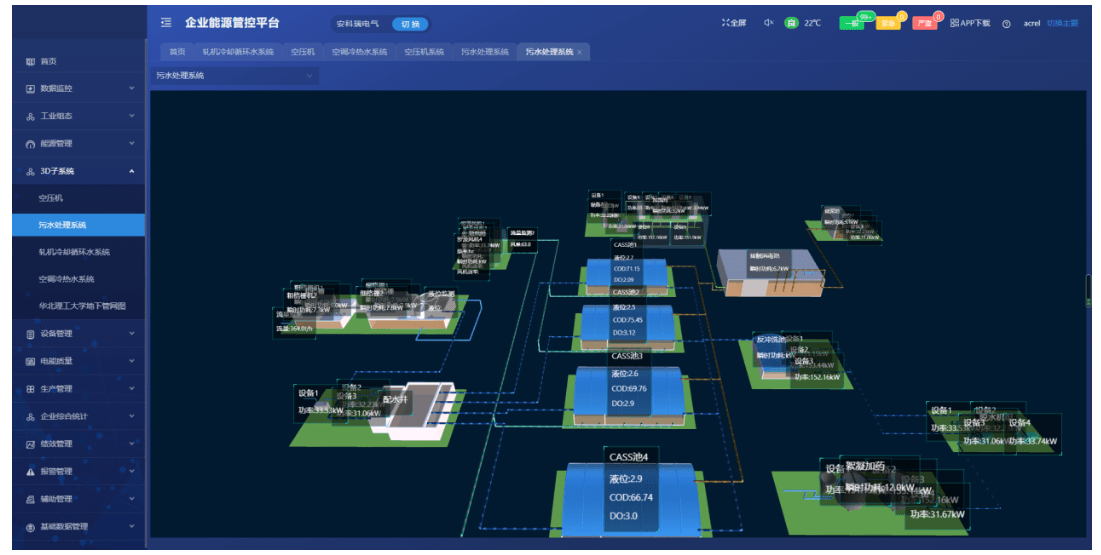Click the yellow 紧急 alarm badge
The height and width of the screenshot is (555, 1101).
(888, 23)
